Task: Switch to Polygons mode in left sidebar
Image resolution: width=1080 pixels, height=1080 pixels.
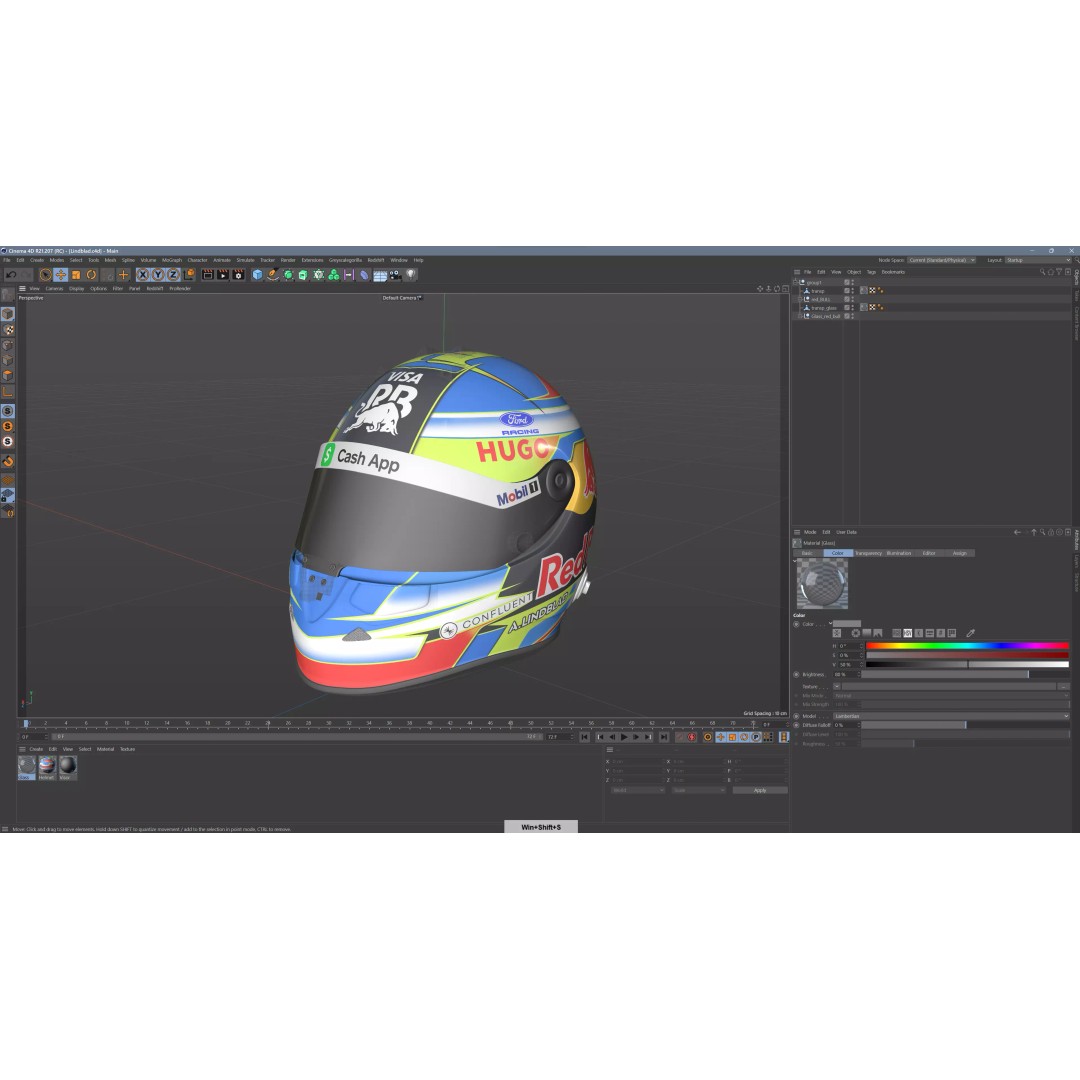Action: tap(8, 376)
